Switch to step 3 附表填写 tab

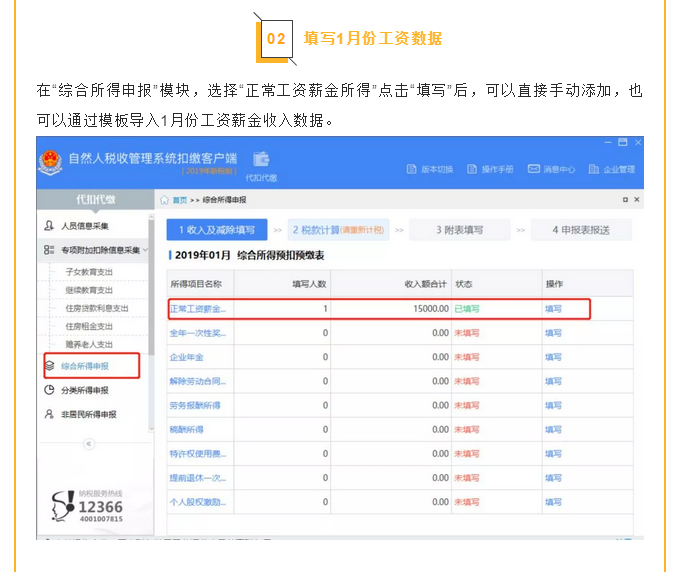(x=459, y=230)
